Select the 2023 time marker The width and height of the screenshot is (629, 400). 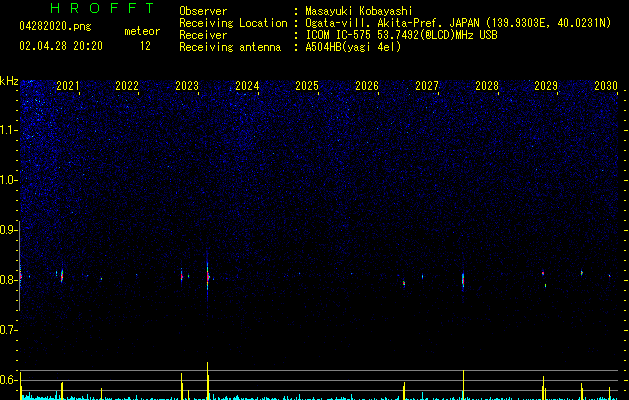point(187,86)
